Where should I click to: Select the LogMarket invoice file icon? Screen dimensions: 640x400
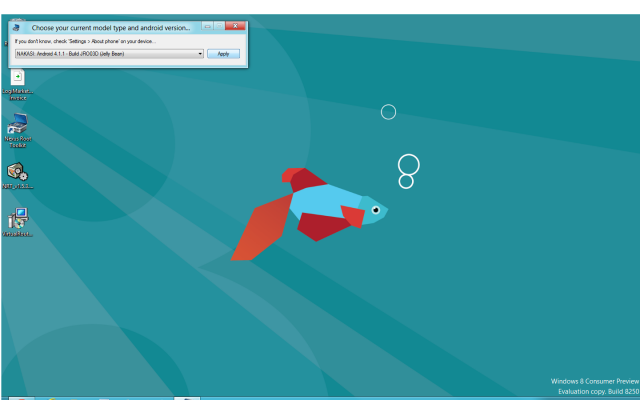click(x=18, y=86)
